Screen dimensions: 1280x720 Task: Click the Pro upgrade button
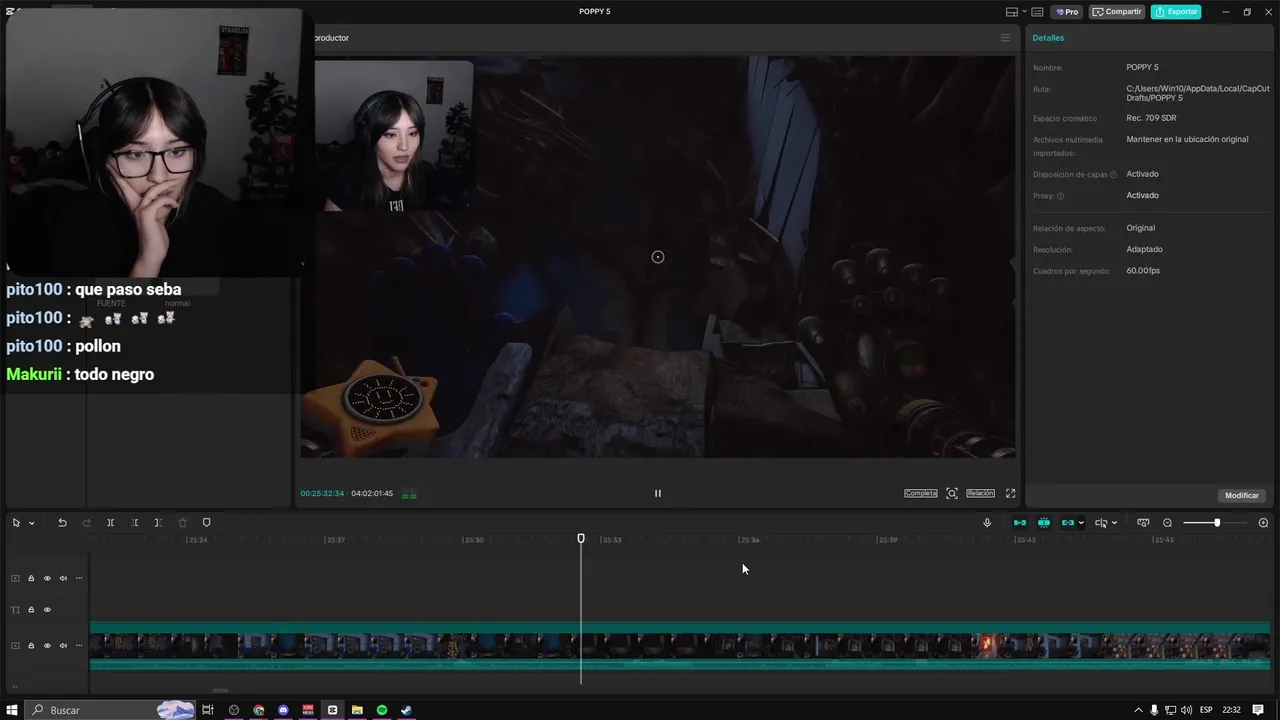click(1067, 12)
